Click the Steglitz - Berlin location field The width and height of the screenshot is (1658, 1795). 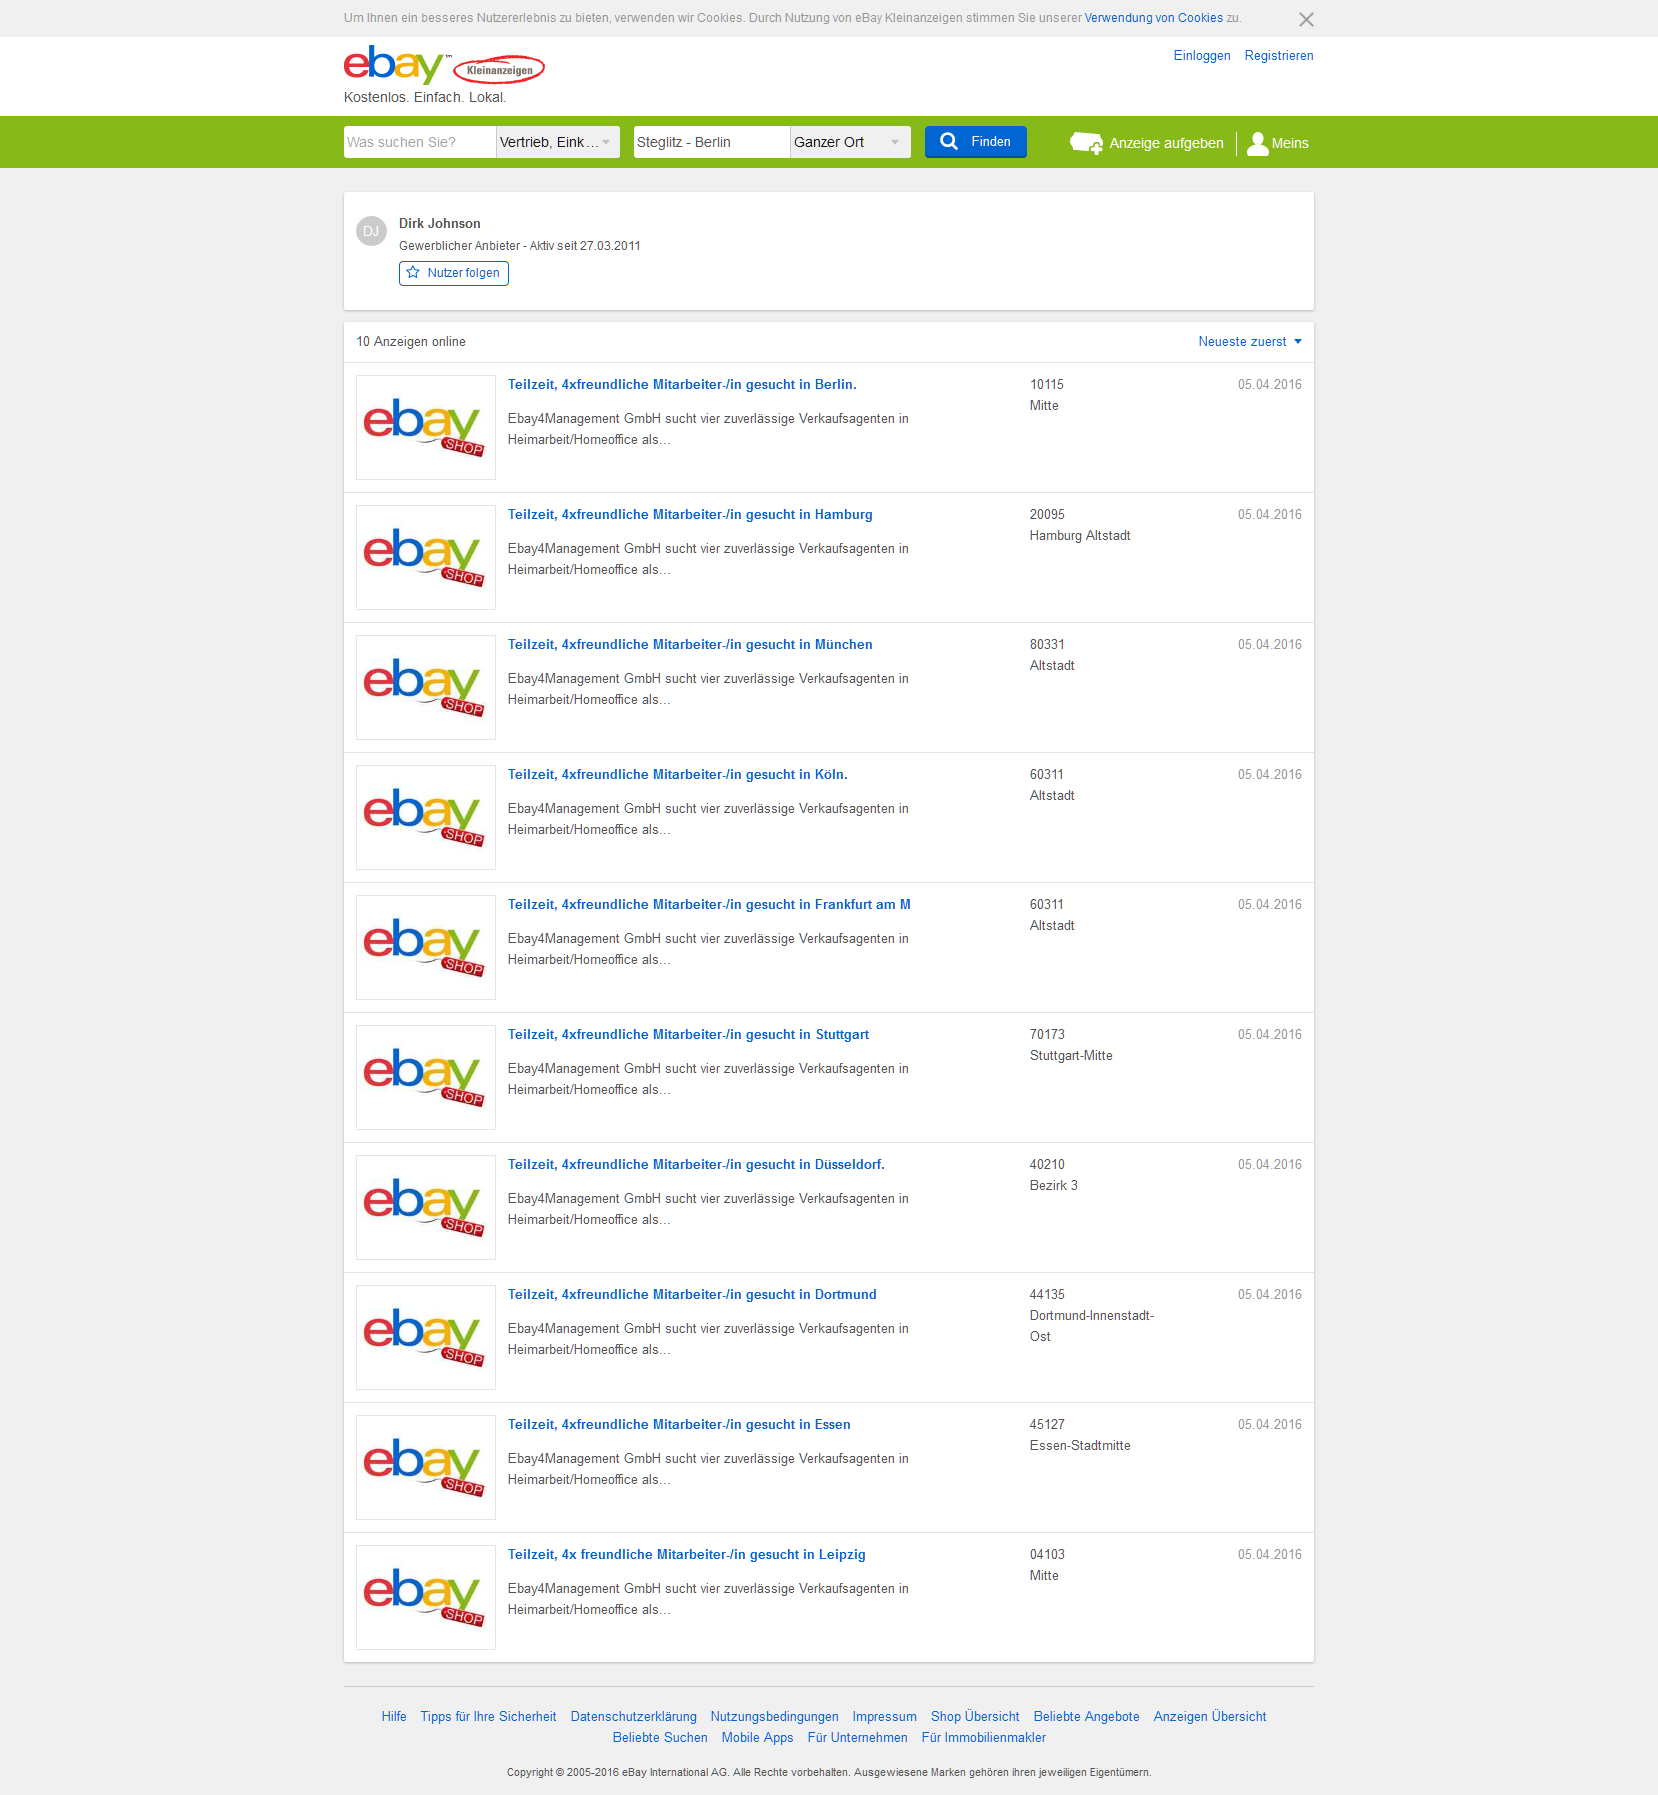point(712,142)
